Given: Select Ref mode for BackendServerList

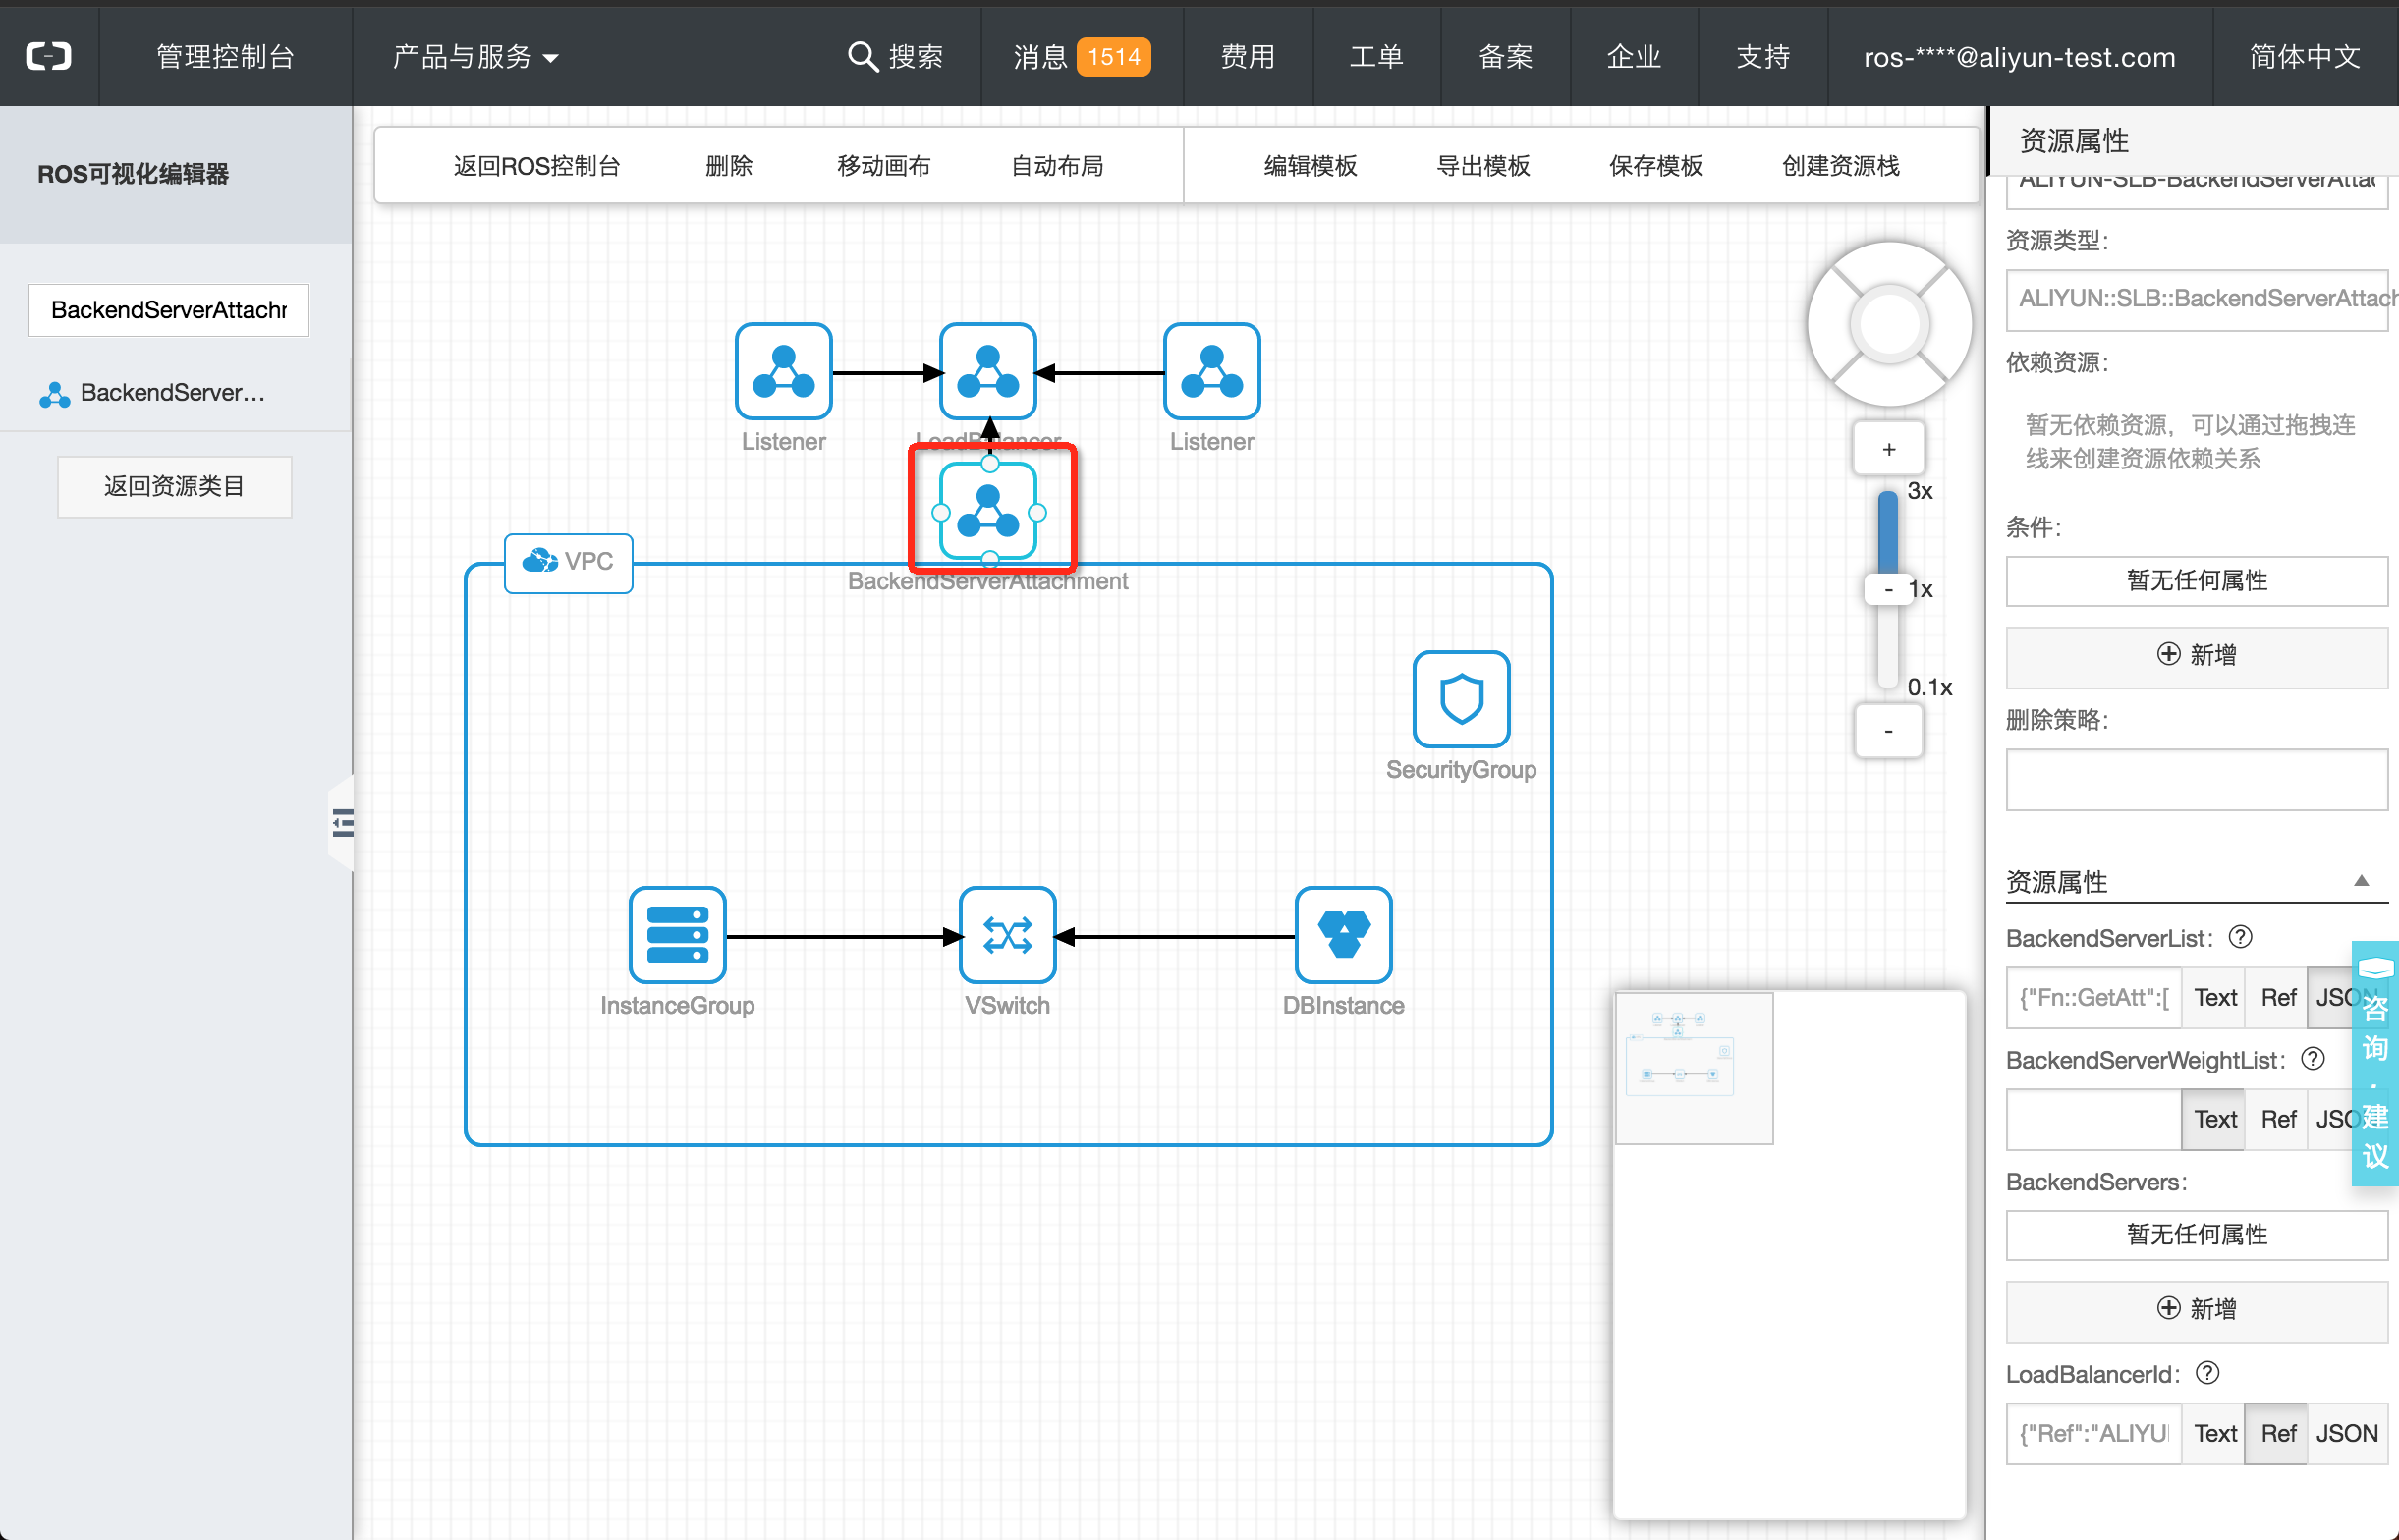Looking at the screenshot, I should coord(2277,997).
